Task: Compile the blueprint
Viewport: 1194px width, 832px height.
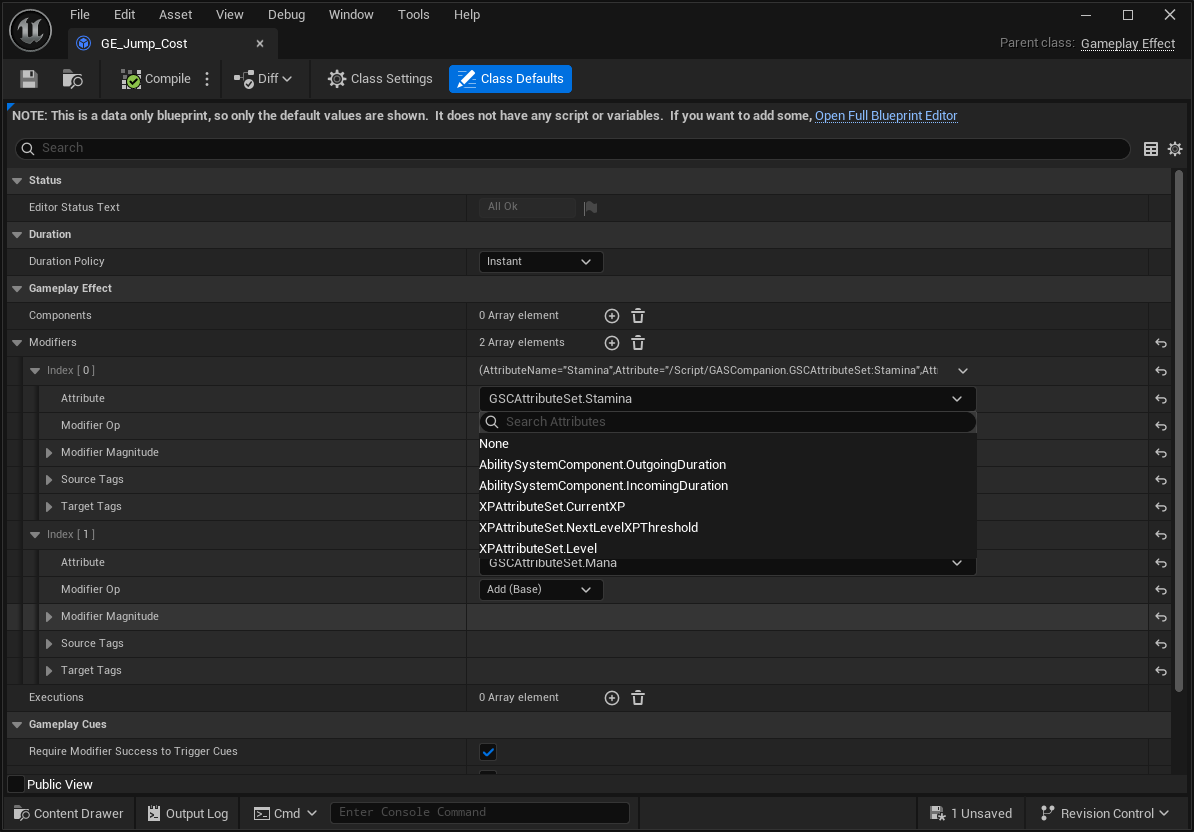Action: click(x=156, y=79)
